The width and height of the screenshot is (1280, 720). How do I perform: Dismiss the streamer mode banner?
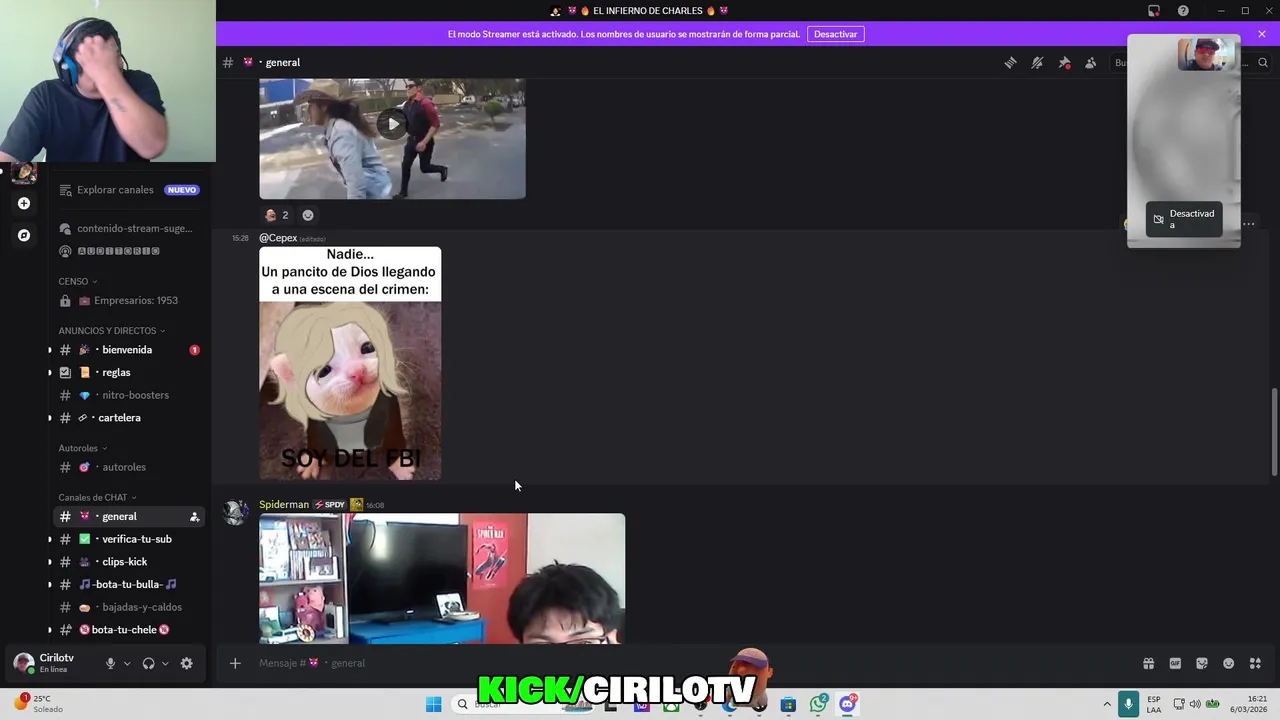[1262, 34]
